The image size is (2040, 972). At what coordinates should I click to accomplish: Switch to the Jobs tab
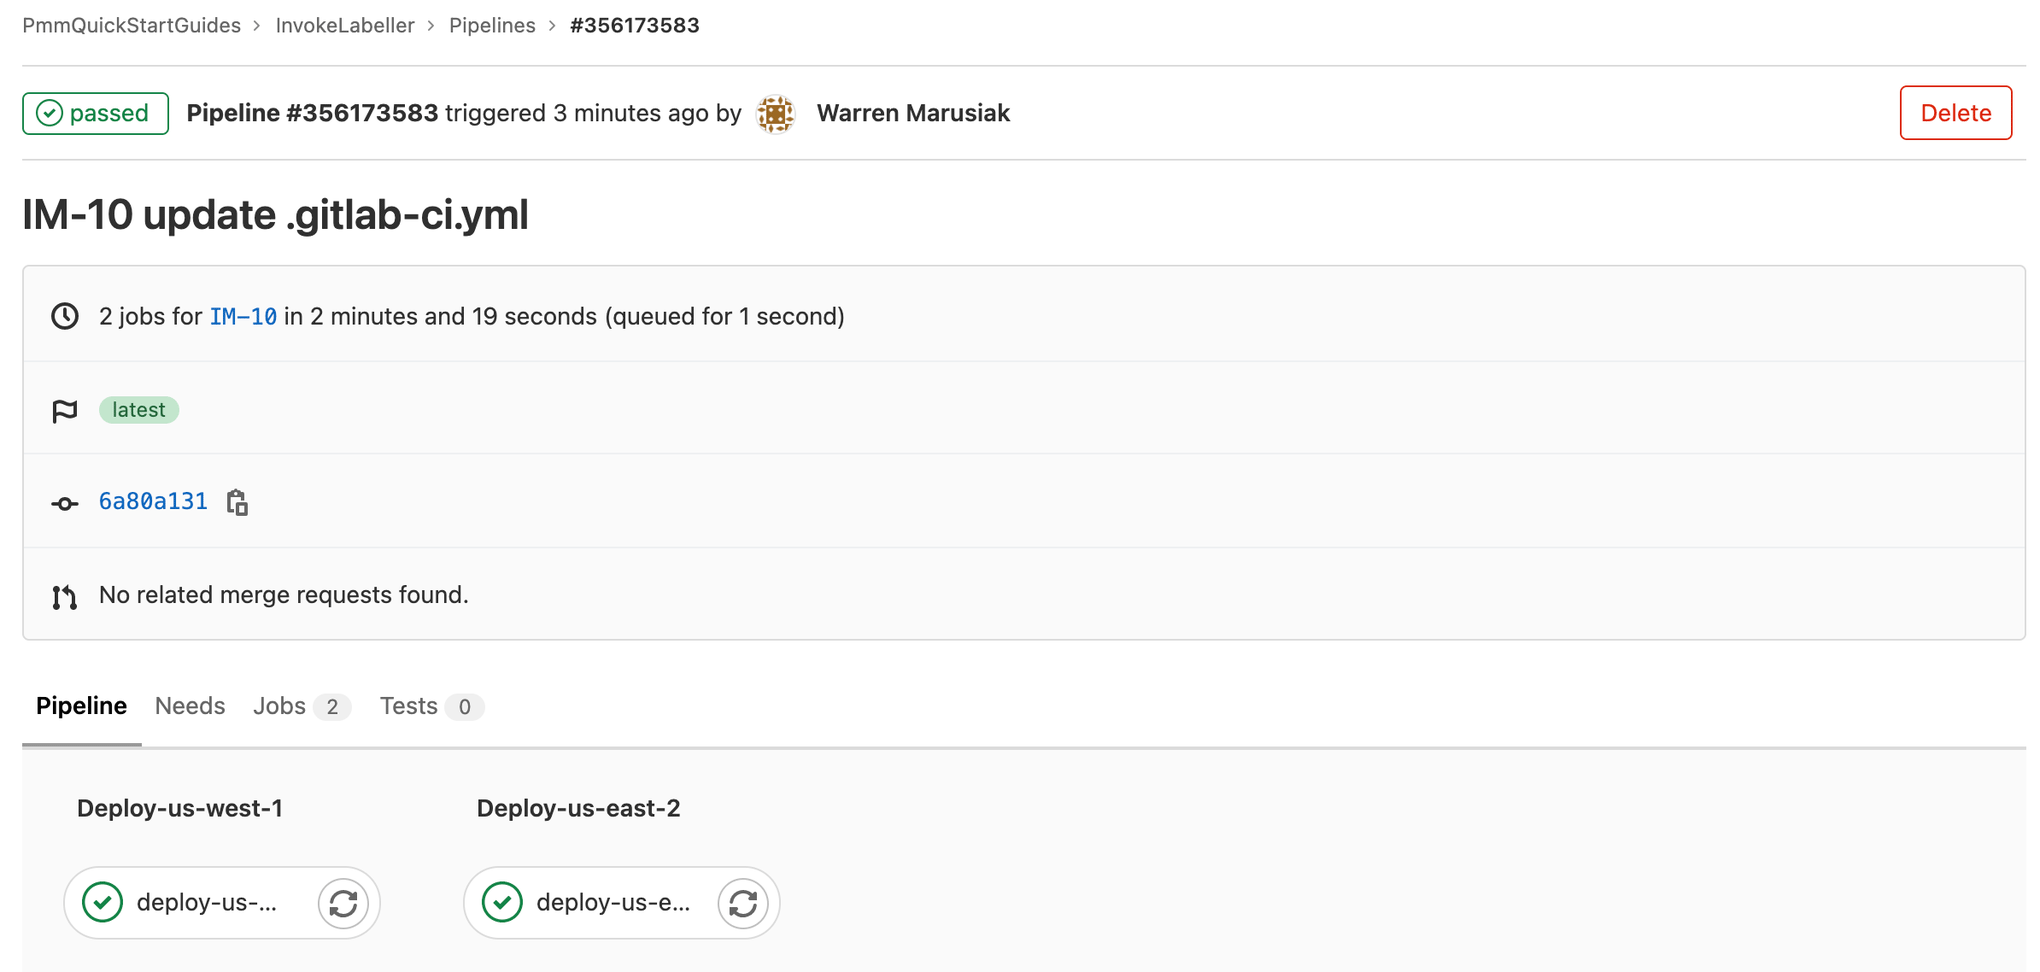tap(279, 706)
